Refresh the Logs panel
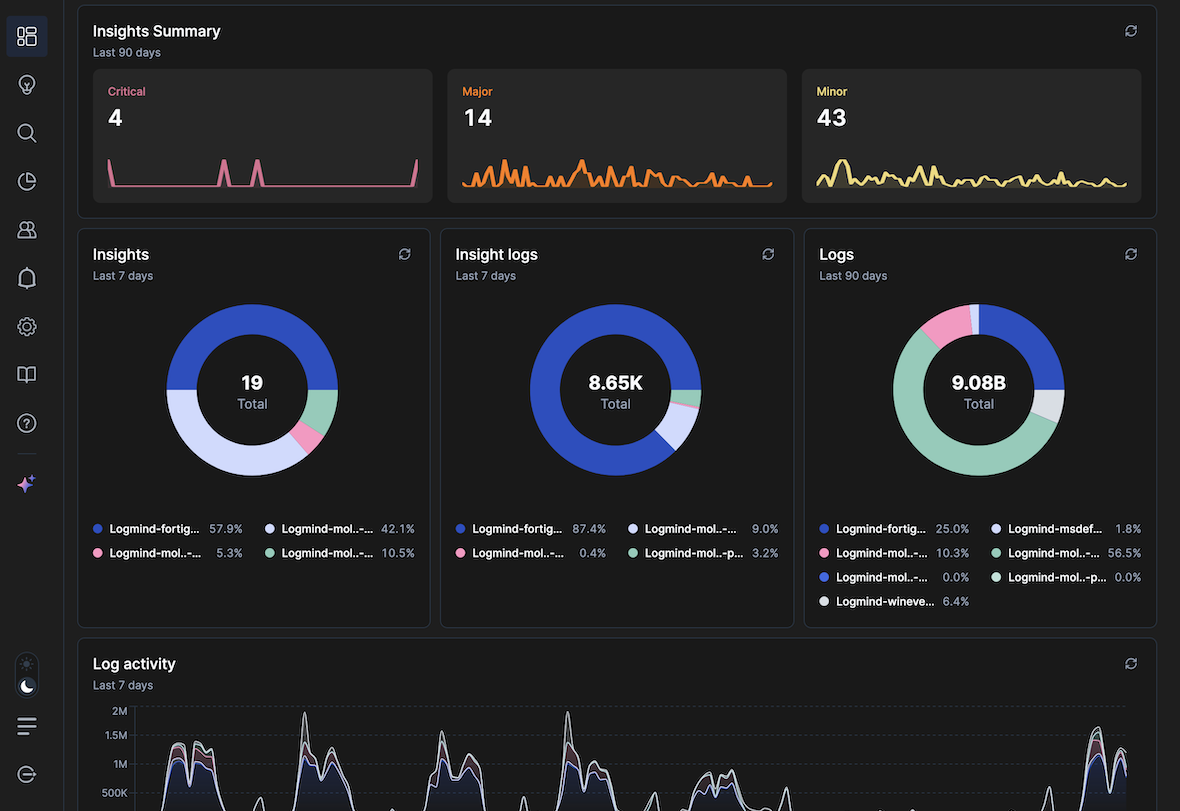The height and width of the screenshot is (811, 1180). 1131,254
